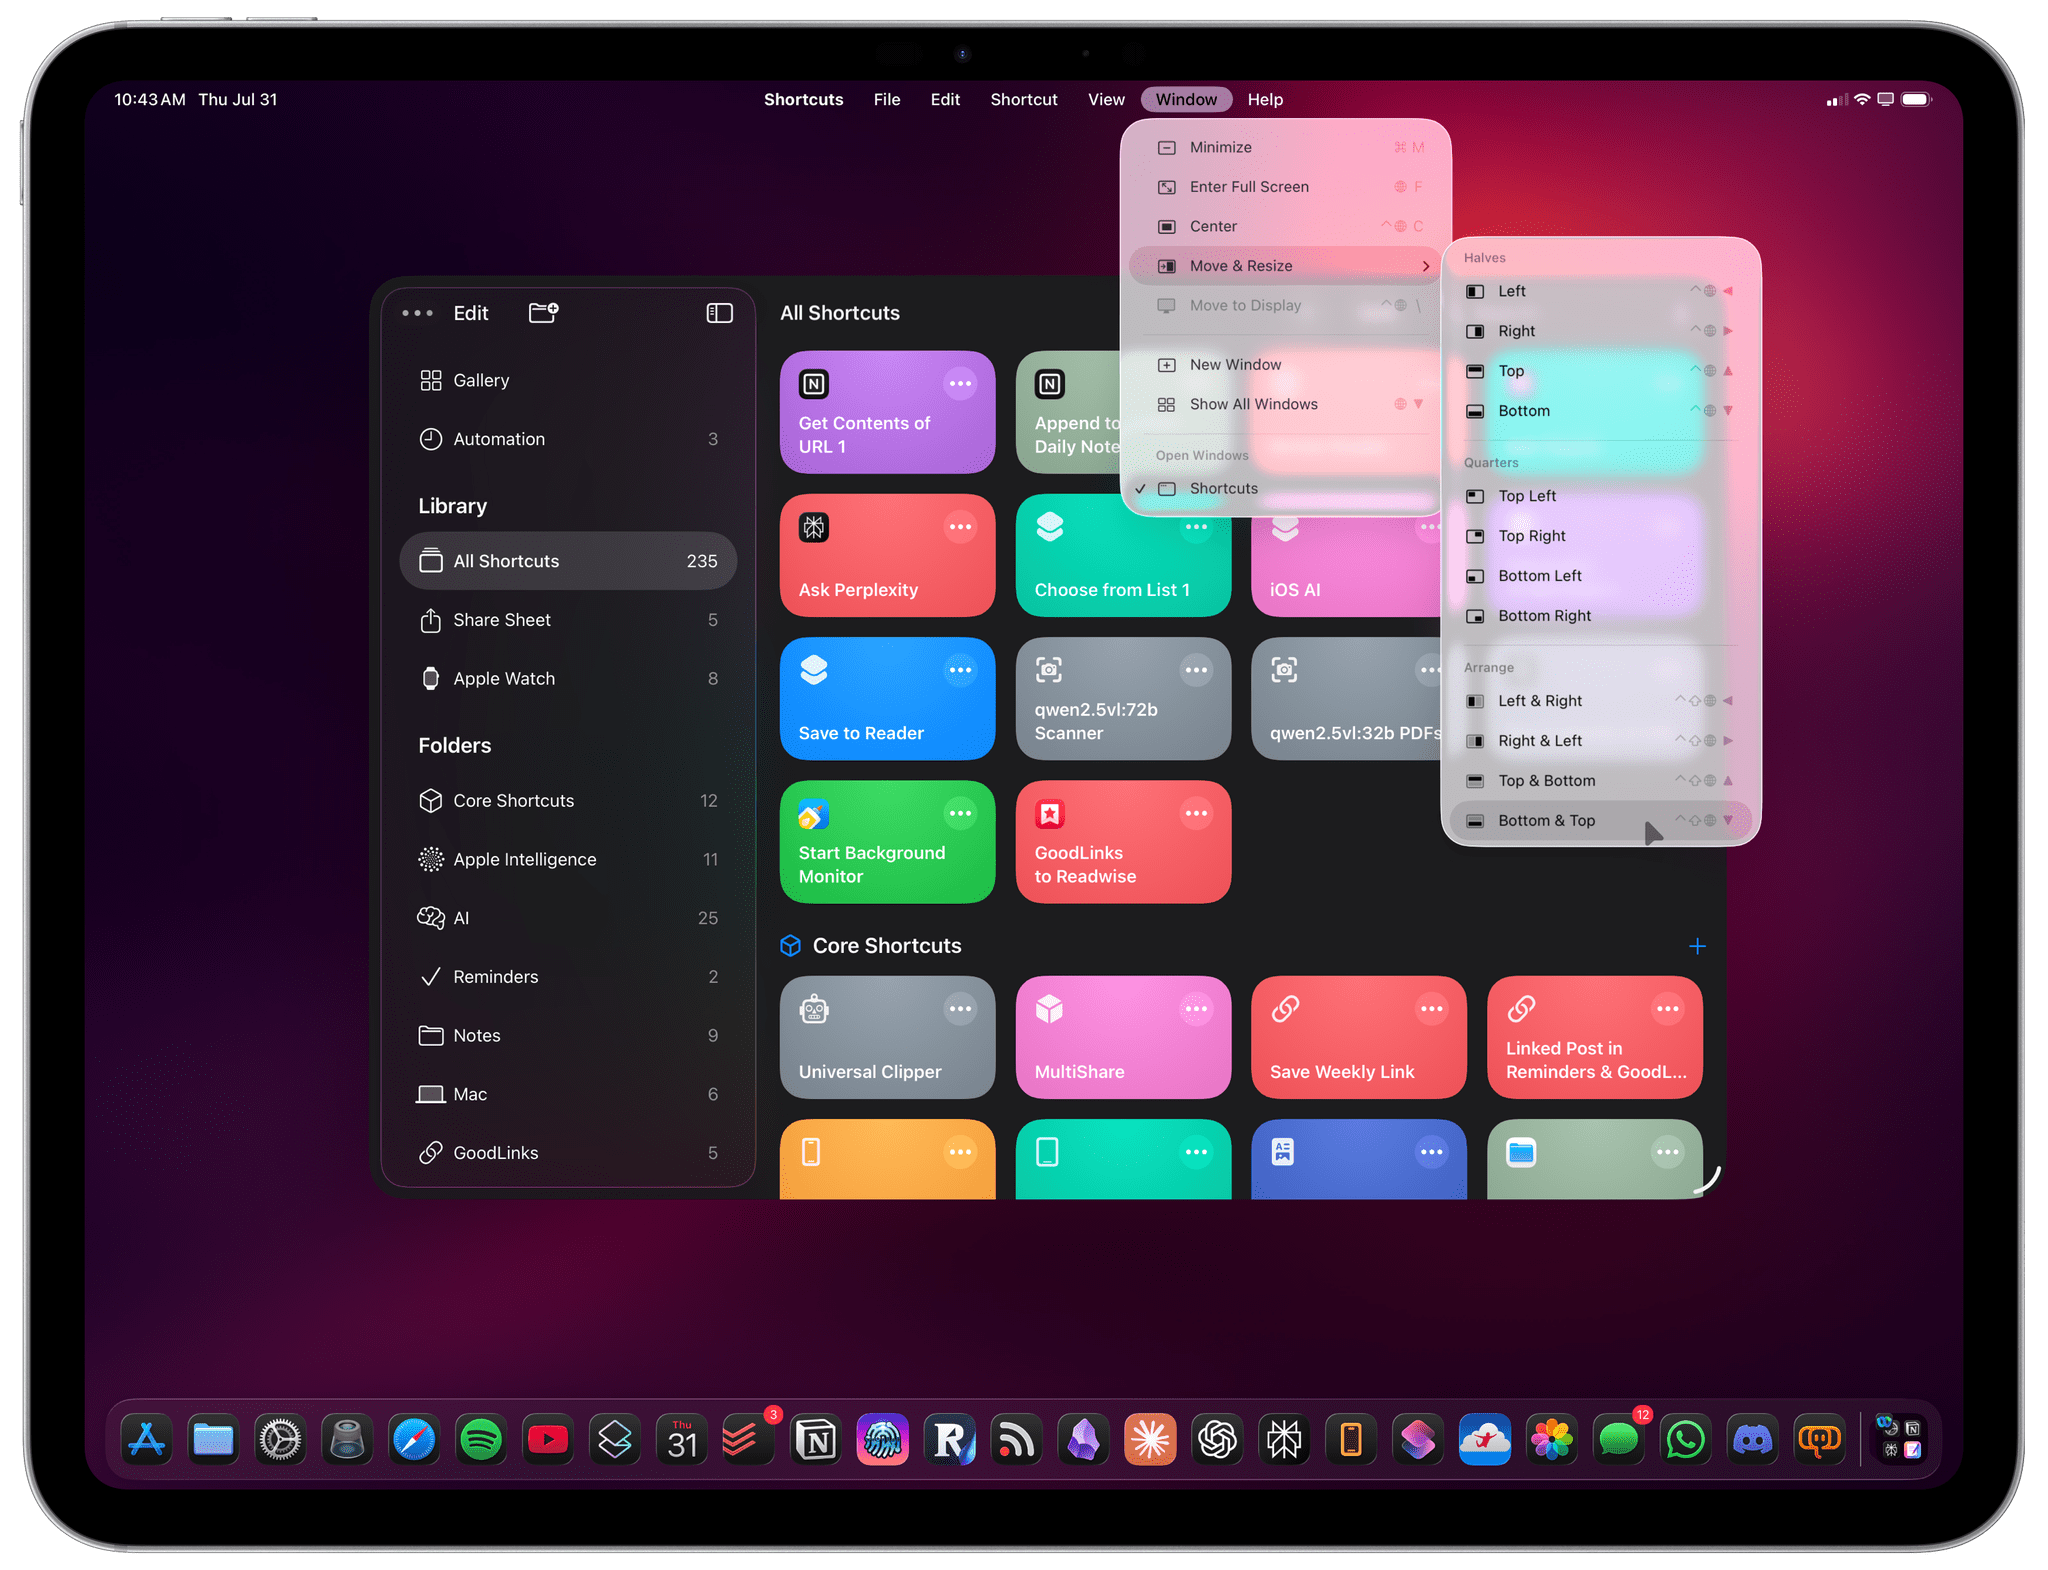Image resolution: width=2048 pixels, height=1570 pixels.
Task: Select Top Left quarter option
Action: tap(1601, 496)
